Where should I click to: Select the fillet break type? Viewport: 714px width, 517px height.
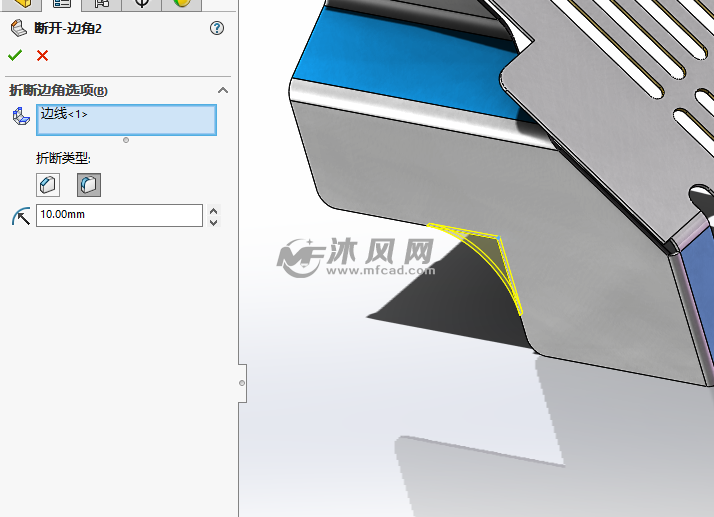point(89,185)
